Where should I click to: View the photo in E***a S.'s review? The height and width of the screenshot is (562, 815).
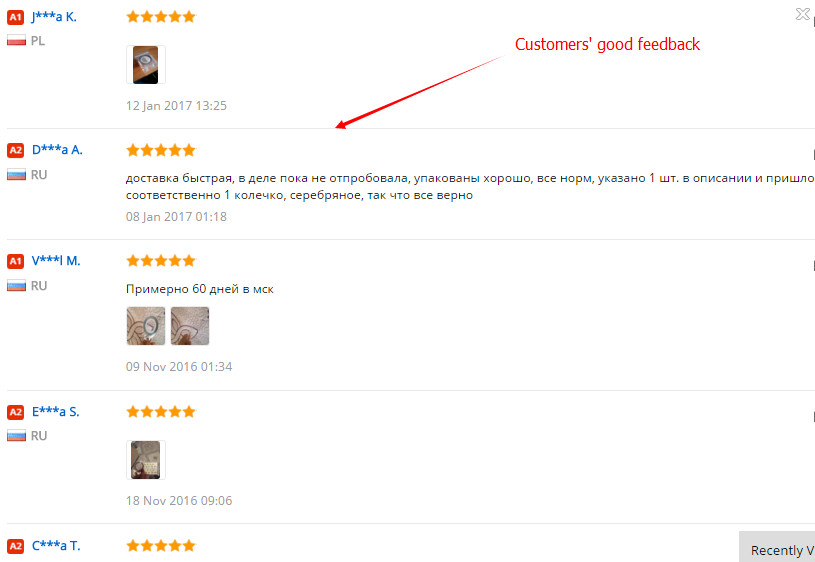146,460
